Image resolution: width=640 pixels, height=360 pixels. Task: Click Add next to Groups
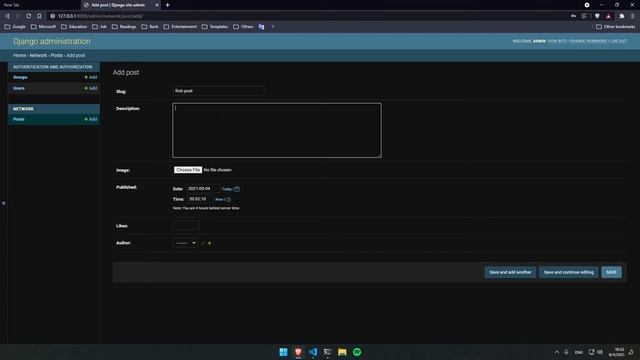(x=91, y=77)
